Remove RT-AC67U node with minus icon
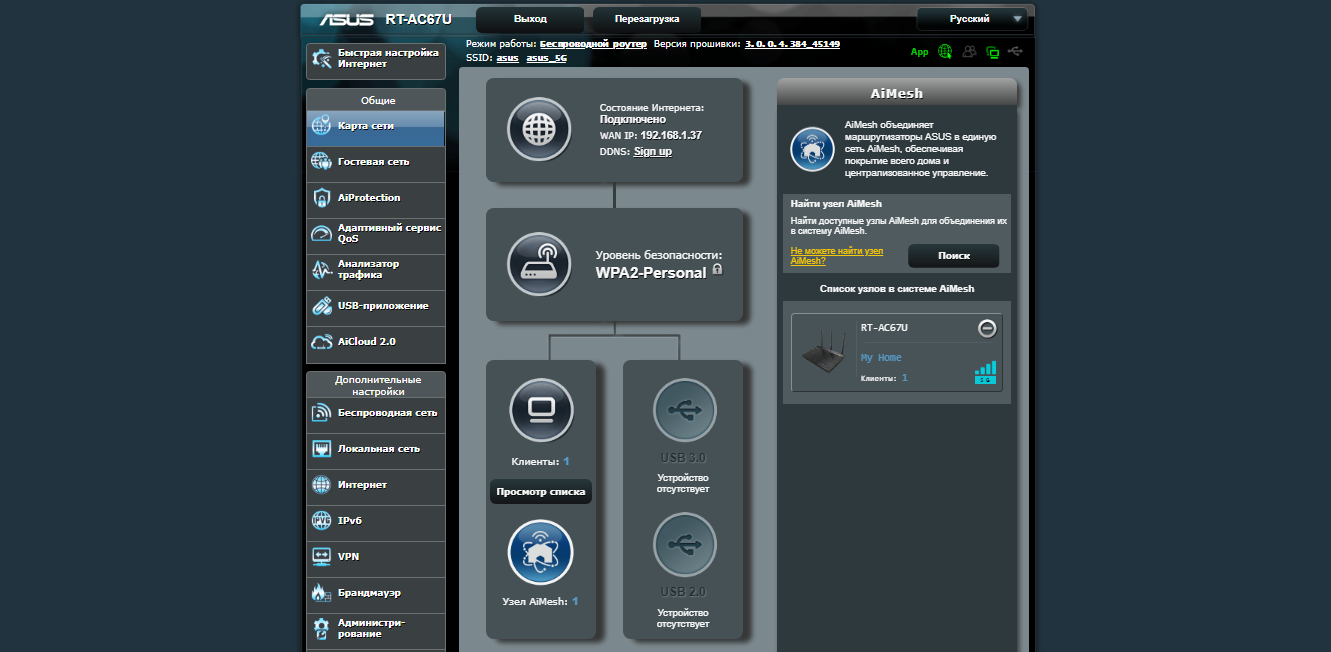Image resolution: width=1331 pixels, height=652 pixels. 986,328
